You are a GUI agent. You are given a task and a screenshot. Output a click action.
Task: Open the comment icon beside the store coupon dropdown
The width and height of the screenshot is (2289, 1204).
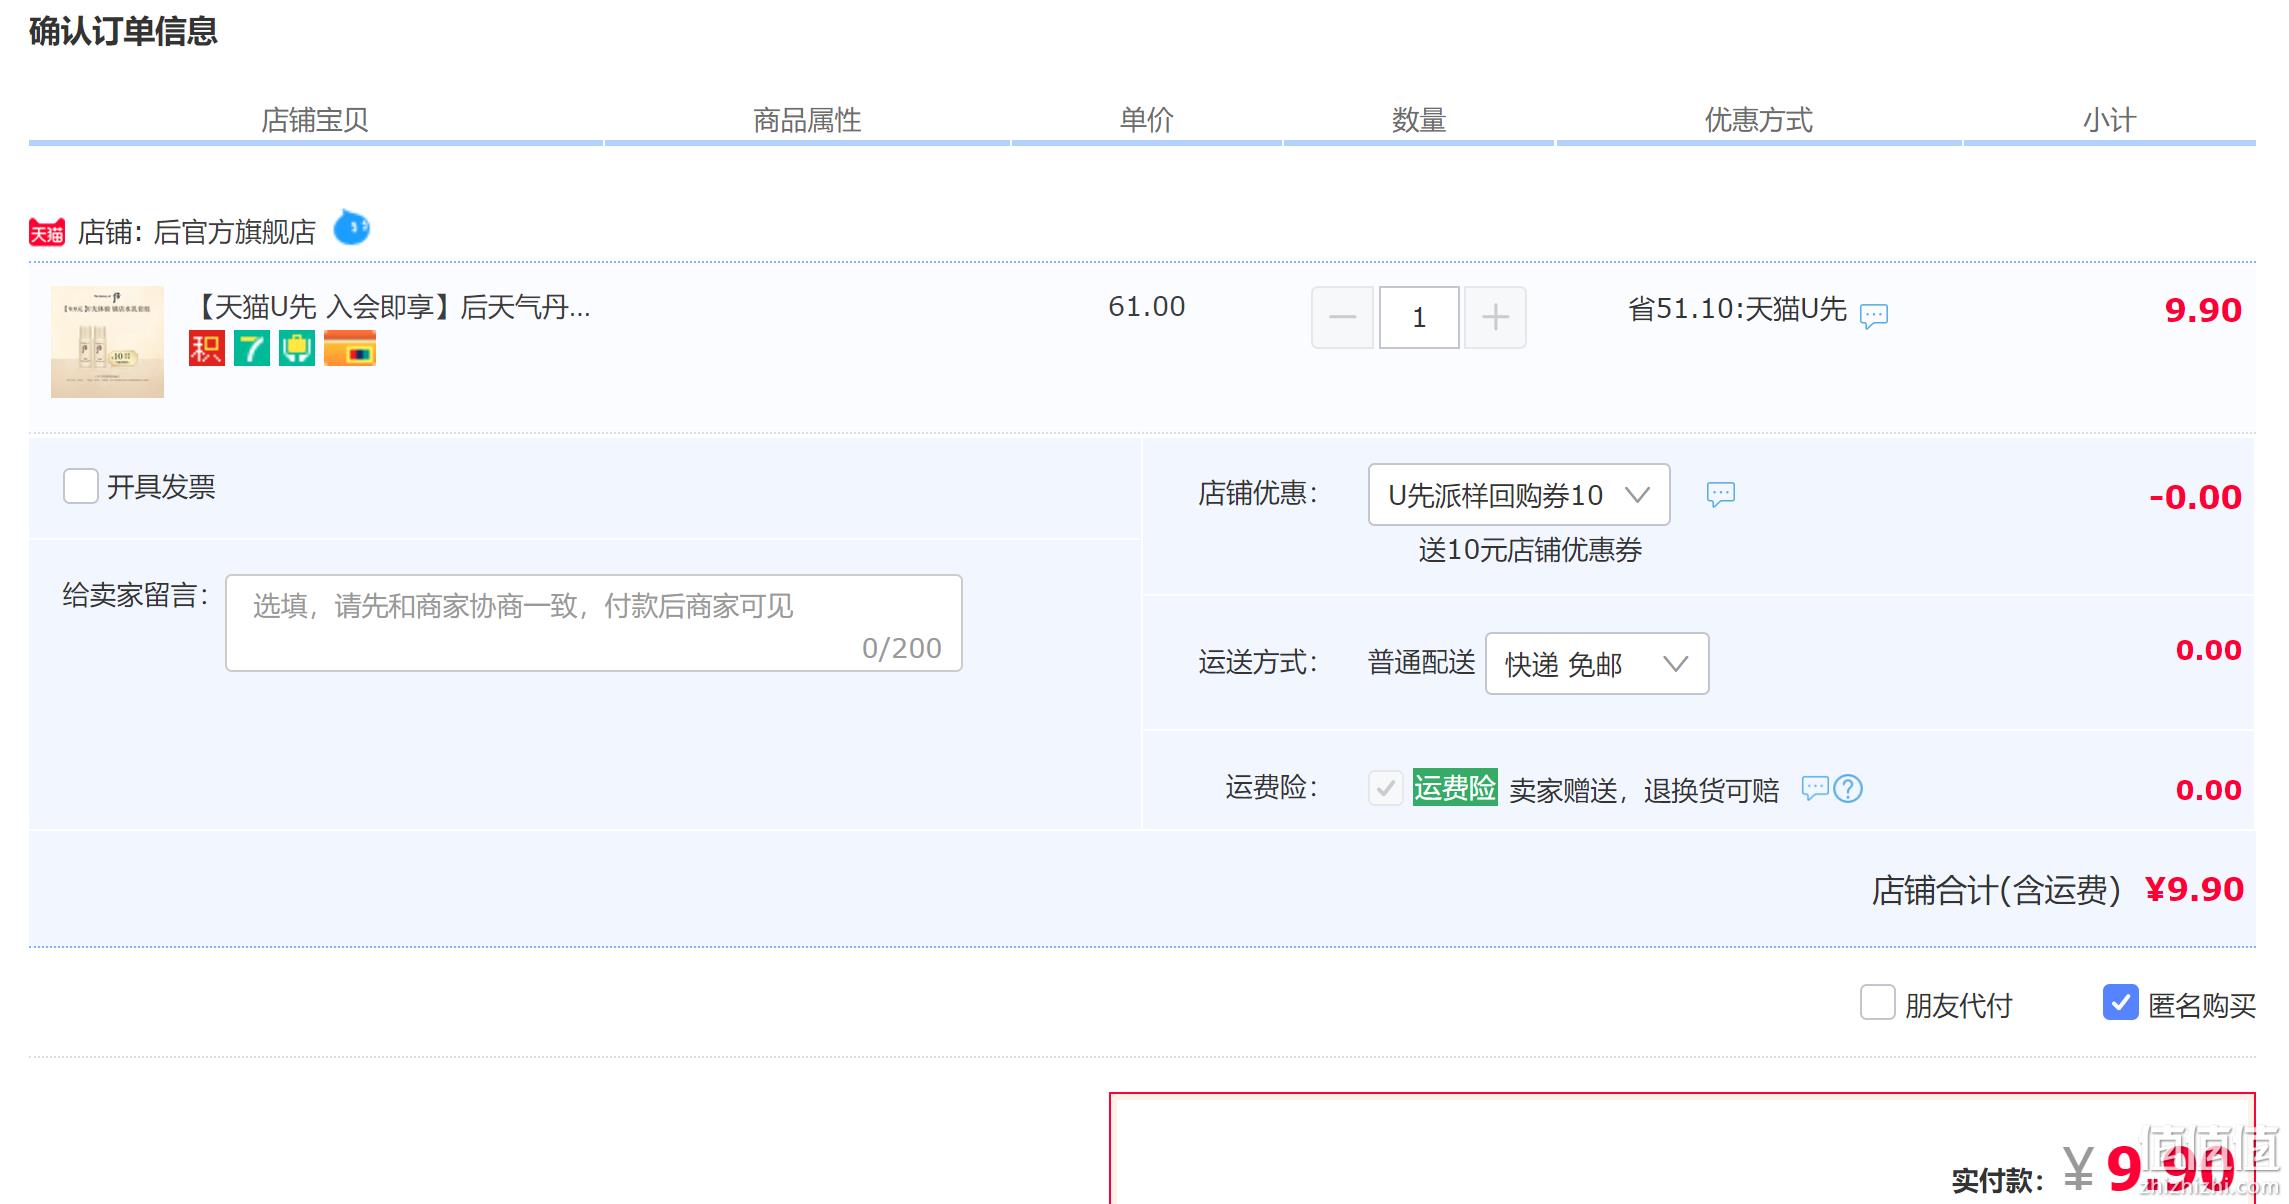point(1720,494)
